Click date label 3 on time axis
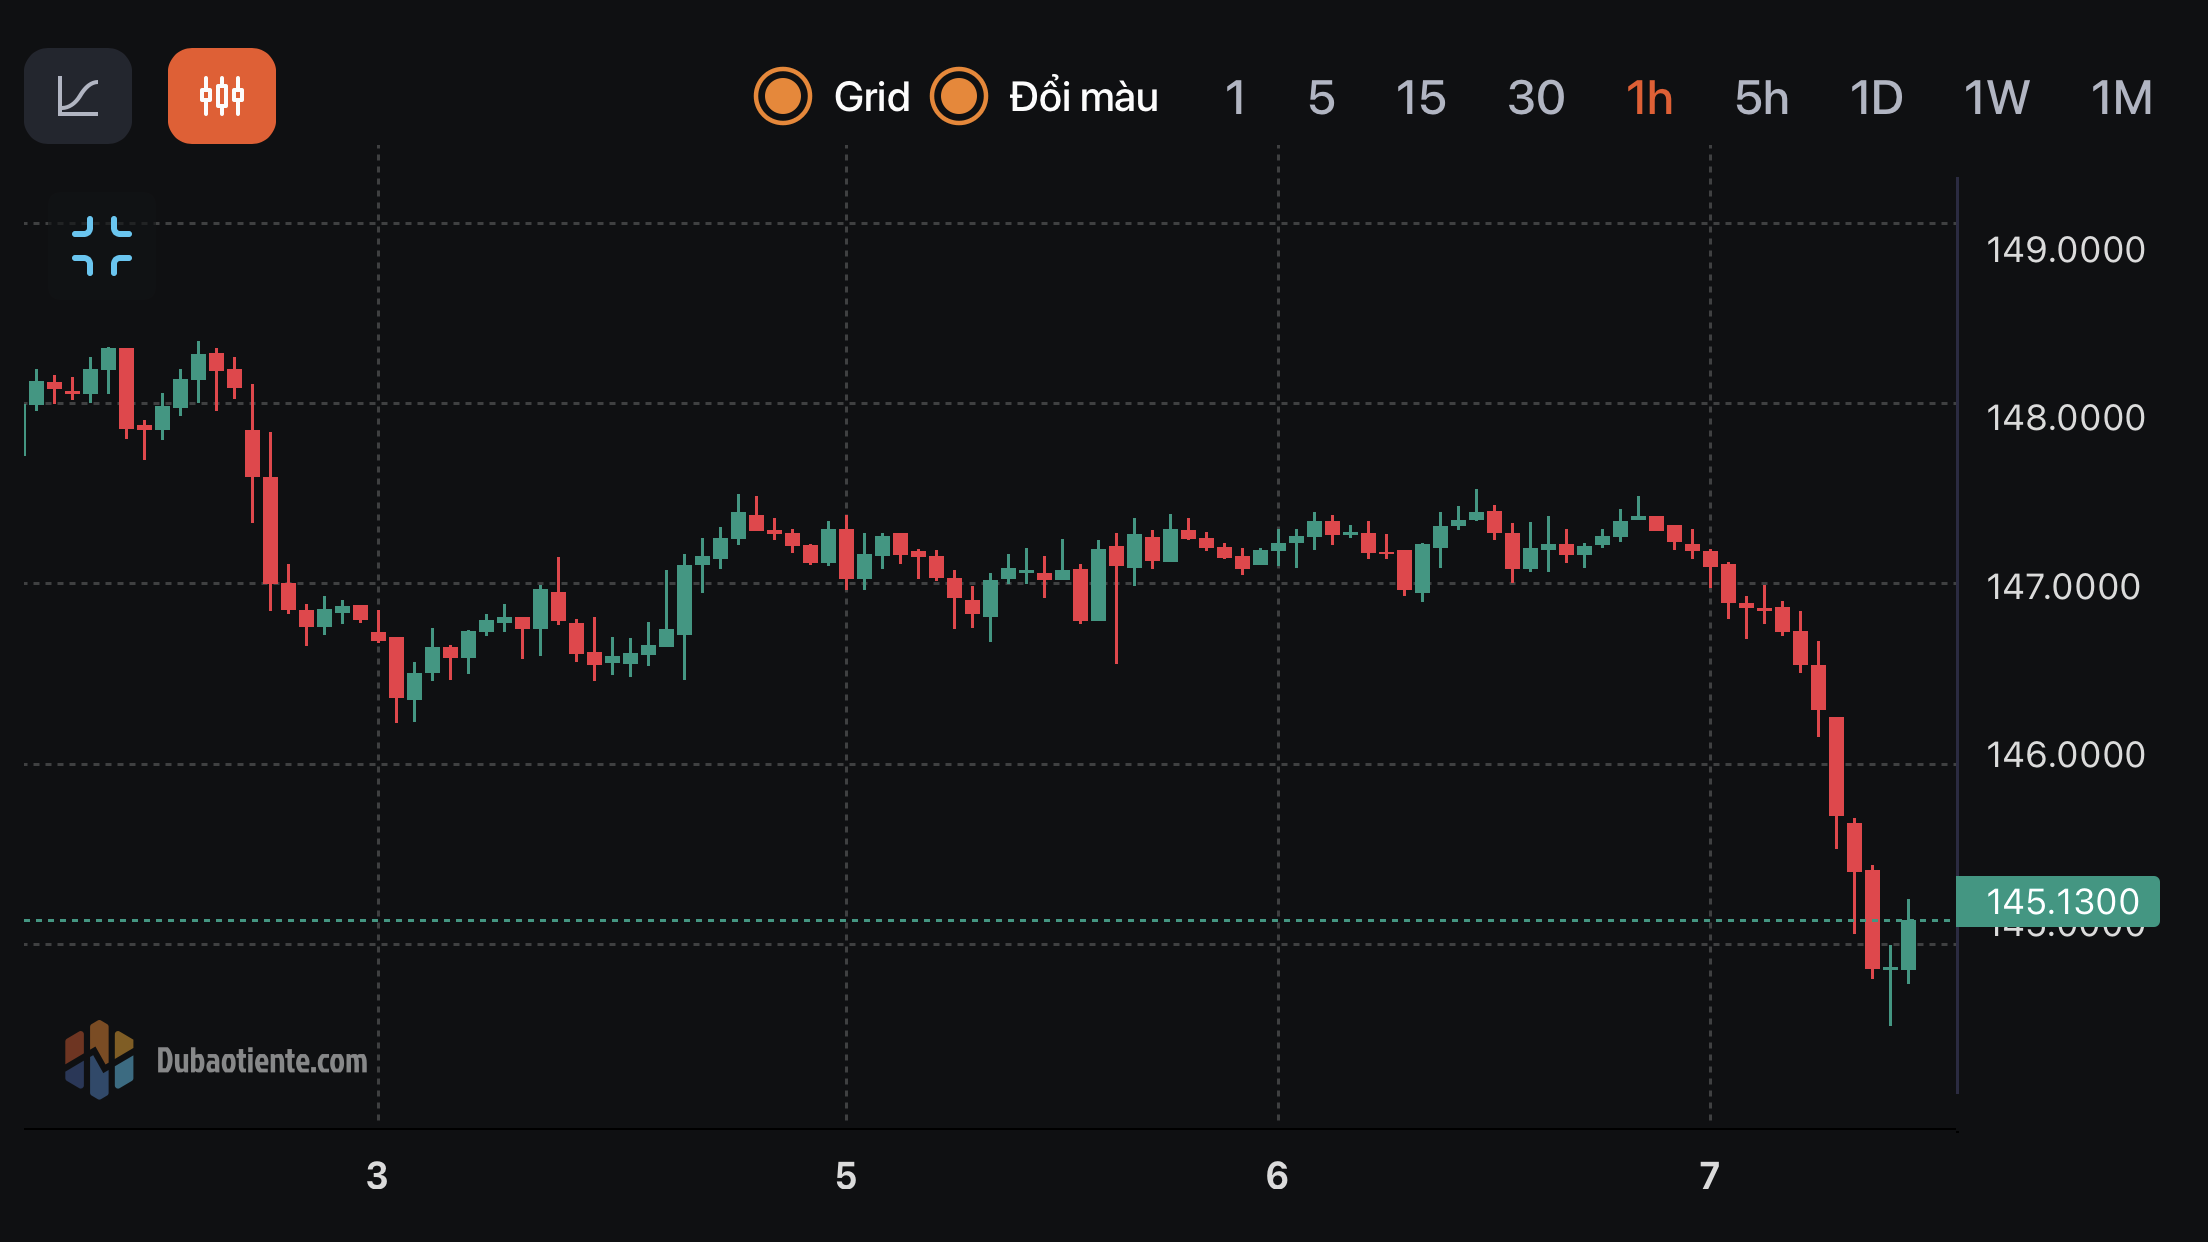This screenshot has width=2208, height=1242. coord(377,1176)
